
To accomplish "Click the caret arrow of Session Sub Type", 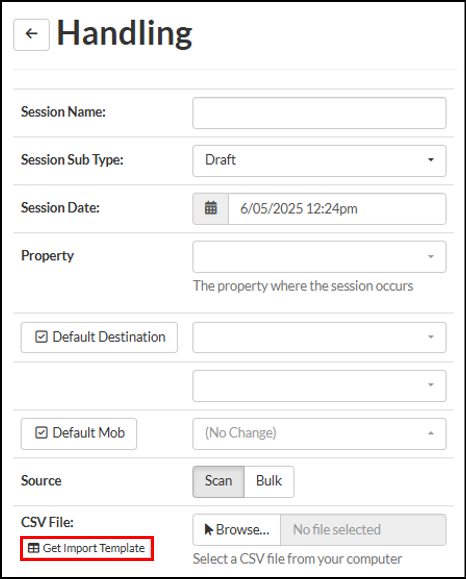I will (x=431, y=160).
